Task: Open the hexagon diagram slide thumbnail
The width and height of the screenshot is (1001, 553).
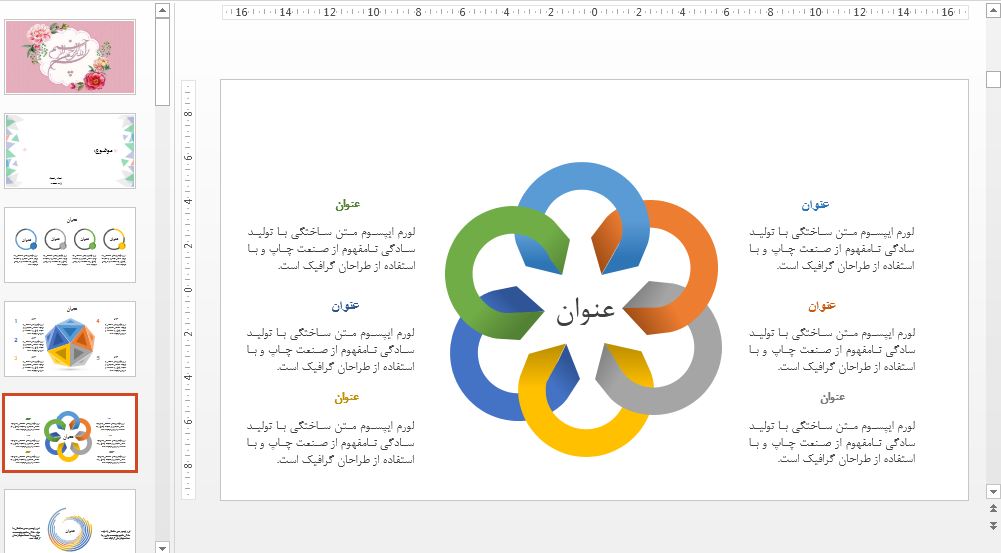Action: 70,339
